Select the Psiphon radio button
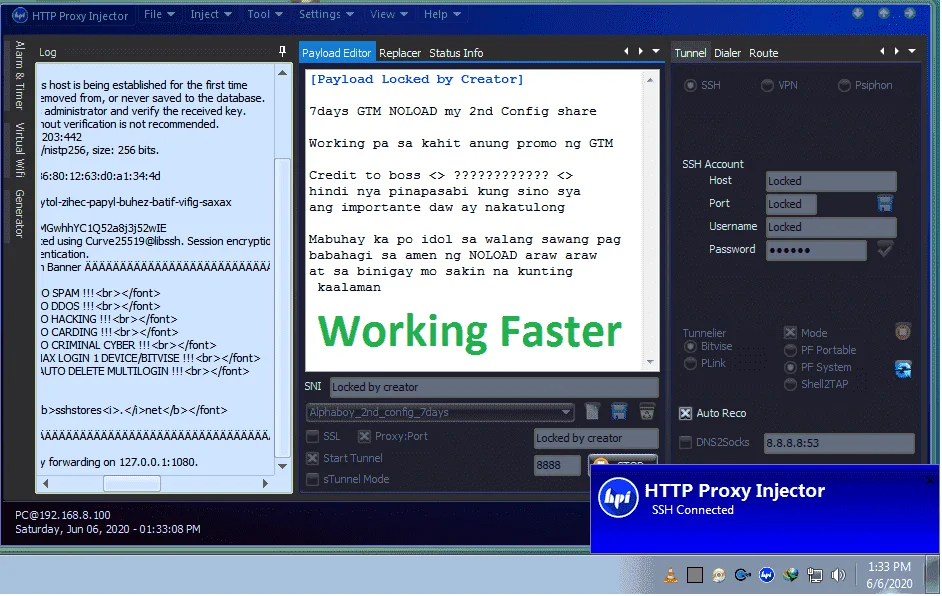Screen dimensions: 942x596 pos(844,85)
